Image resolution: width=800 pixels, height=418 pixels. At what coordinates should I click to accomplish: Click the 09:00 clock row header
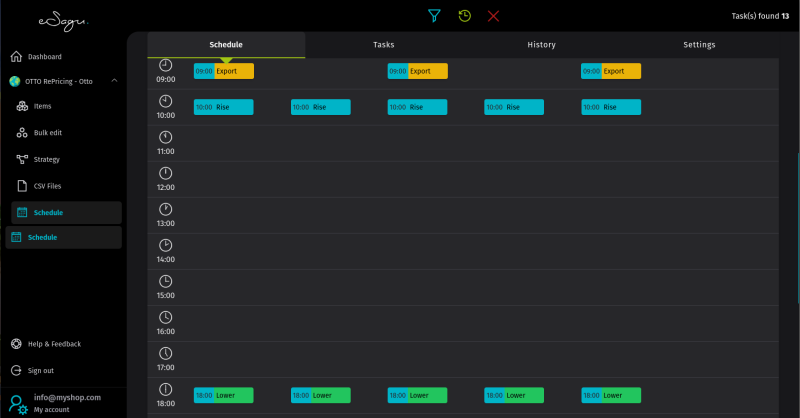pyautogui.click(x=166, y=71)
